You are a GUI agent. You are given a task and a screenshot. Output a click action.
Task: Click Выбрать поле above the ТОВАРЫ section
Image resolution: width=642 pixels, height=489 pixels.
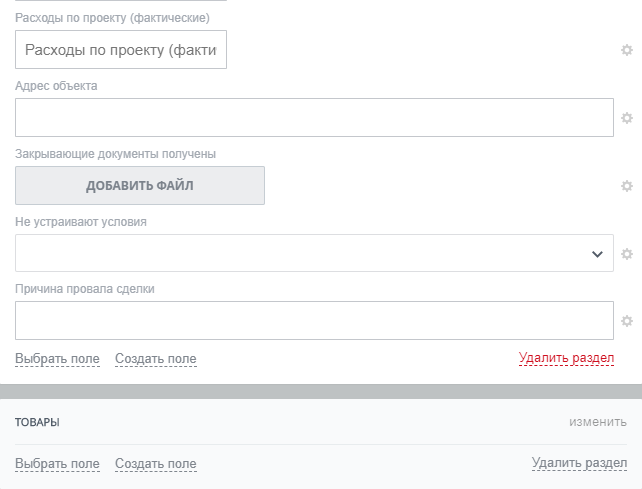57,359
